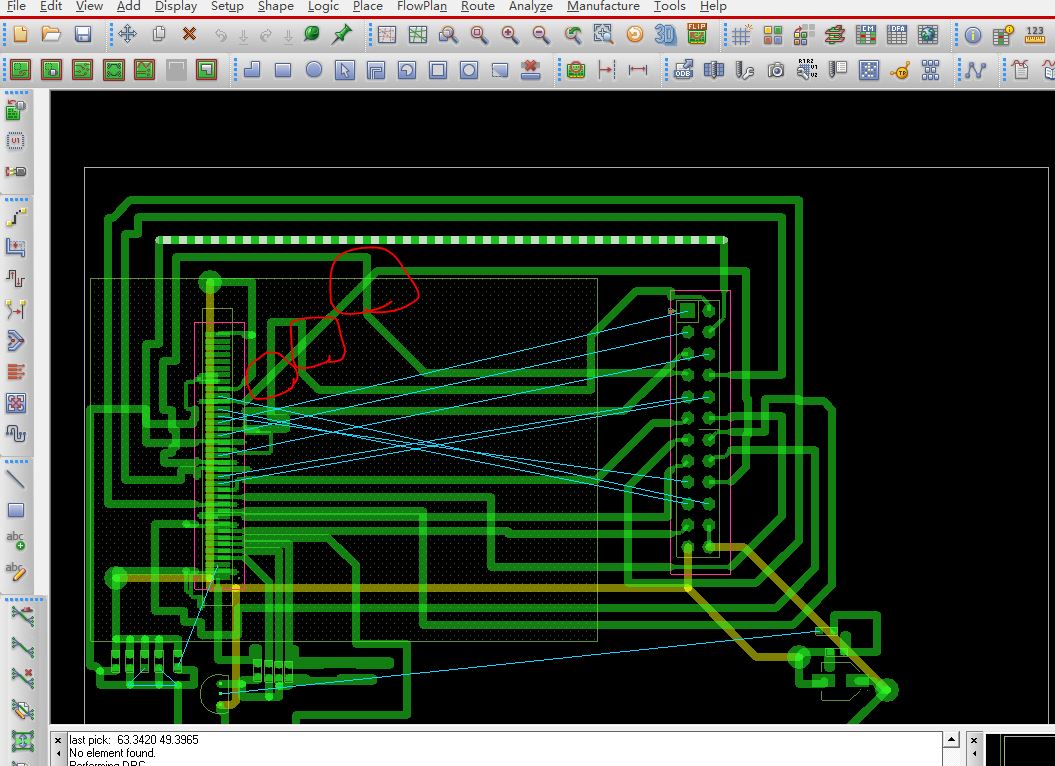This screenshot has height=766, width=1055.
Task: Save the board with floppy disk icon
Action: pyautogui.click(x=83, y=34)
